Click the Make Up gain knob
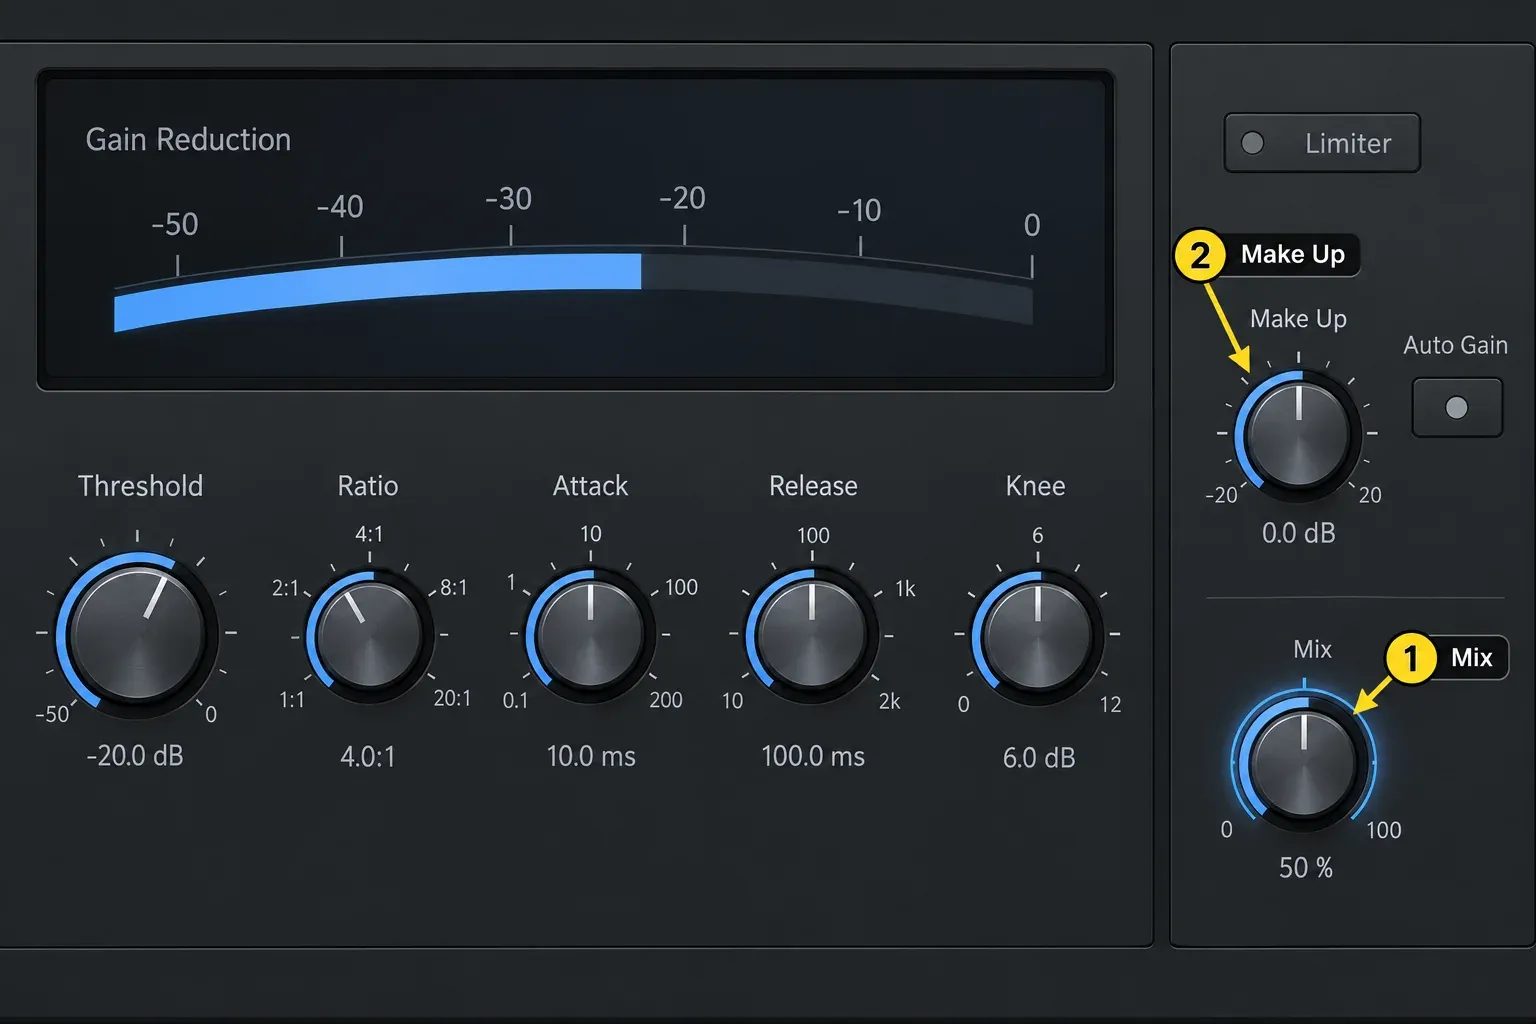This screenshot has width=1536, height=1024. coord(1298,434)
